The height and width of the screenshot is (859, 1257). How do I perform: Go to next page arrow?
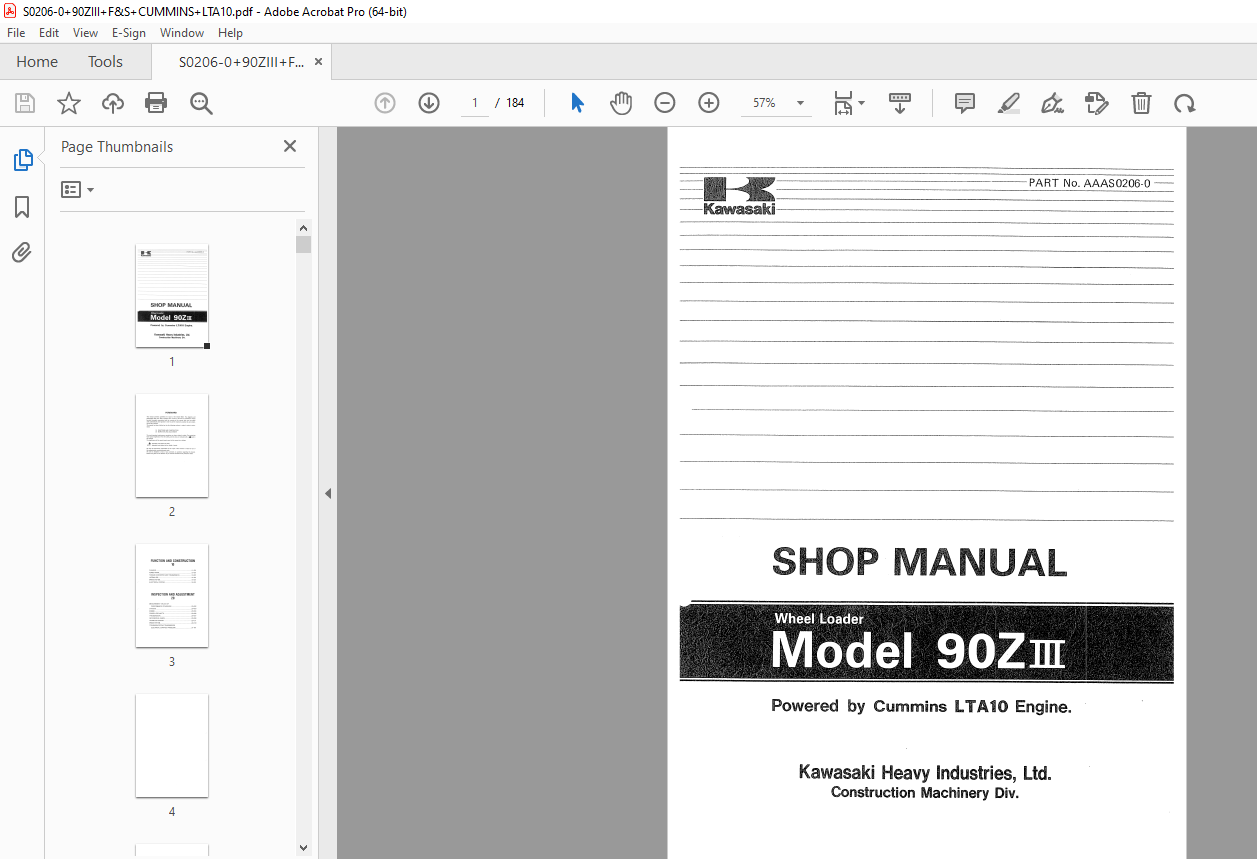click(429, 103)
